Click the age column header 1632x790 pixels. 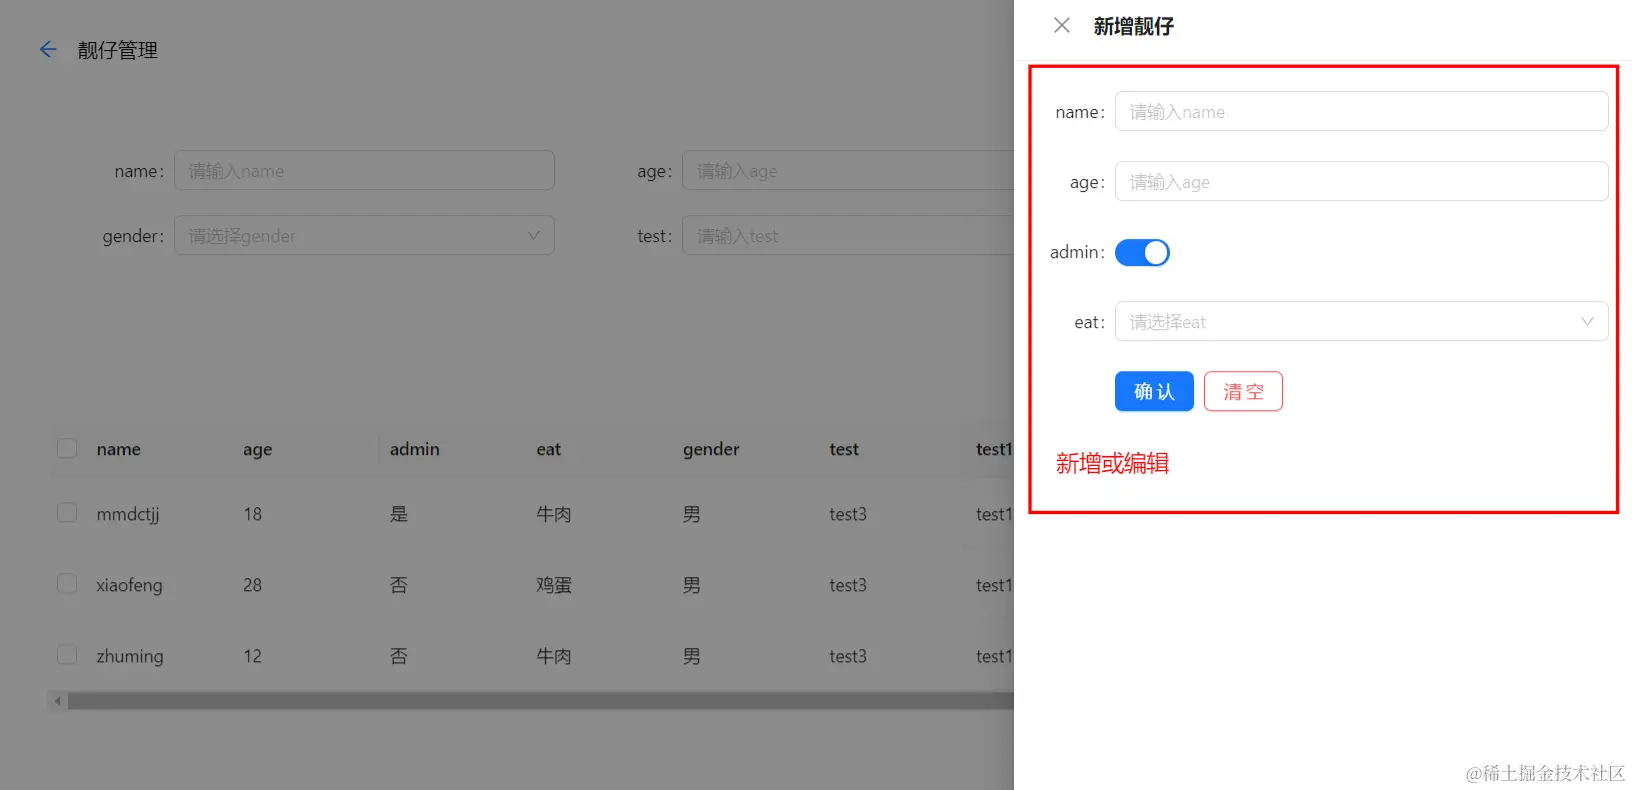257,450
